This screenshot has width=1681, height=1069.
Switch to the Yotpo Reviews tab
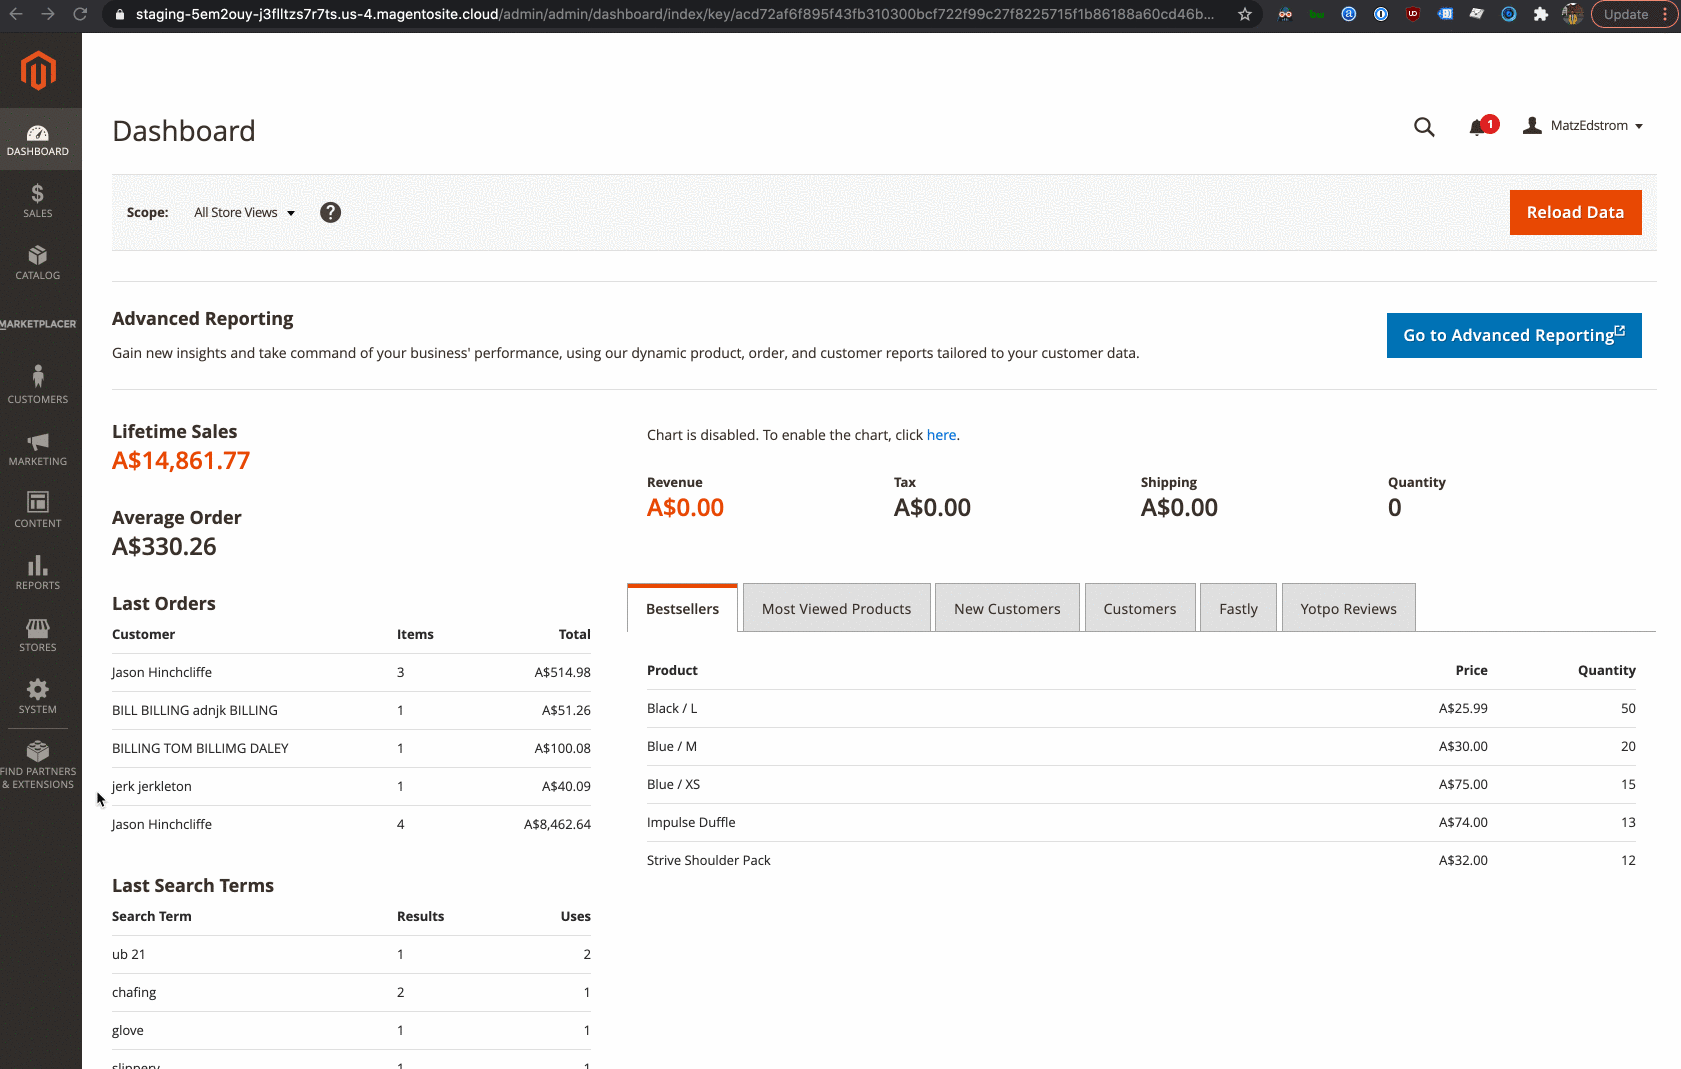click(1348, 608)
